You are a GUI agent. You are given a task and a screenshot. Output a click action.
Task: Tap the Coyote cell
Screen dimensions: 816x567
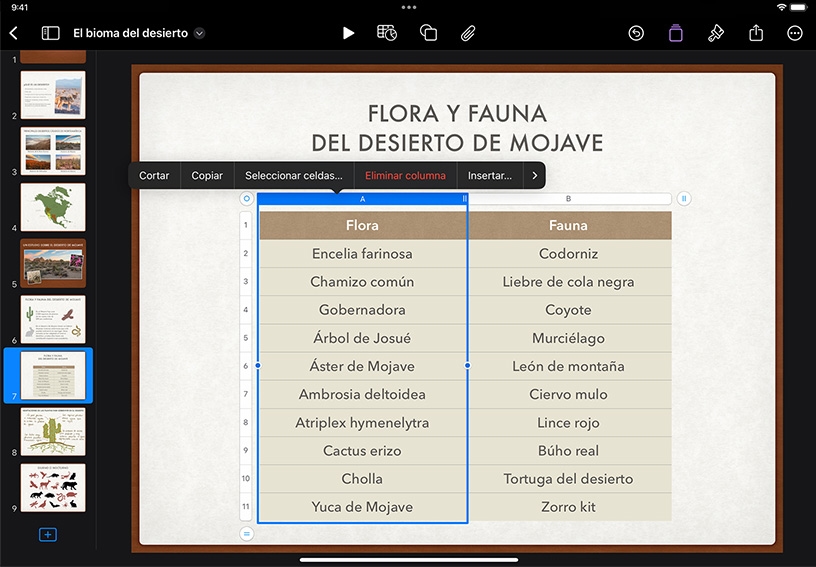tap(569, 310)
